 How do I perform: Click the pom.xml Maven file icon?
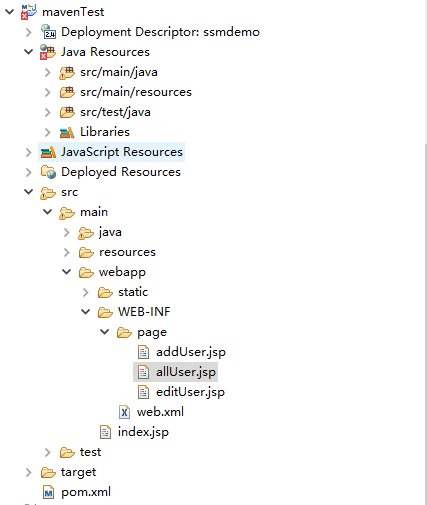[49, 492]
